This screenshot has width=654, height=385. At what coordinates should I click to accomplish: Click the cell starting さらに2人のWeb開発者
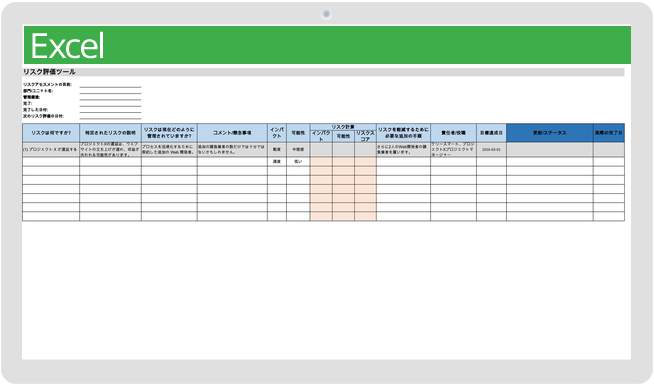pyautogui.click(x=403, y=150)
